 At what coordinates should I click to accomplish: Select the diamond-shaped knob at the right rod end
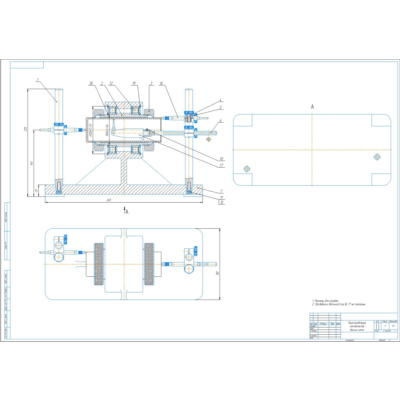[x=209, y=138]
